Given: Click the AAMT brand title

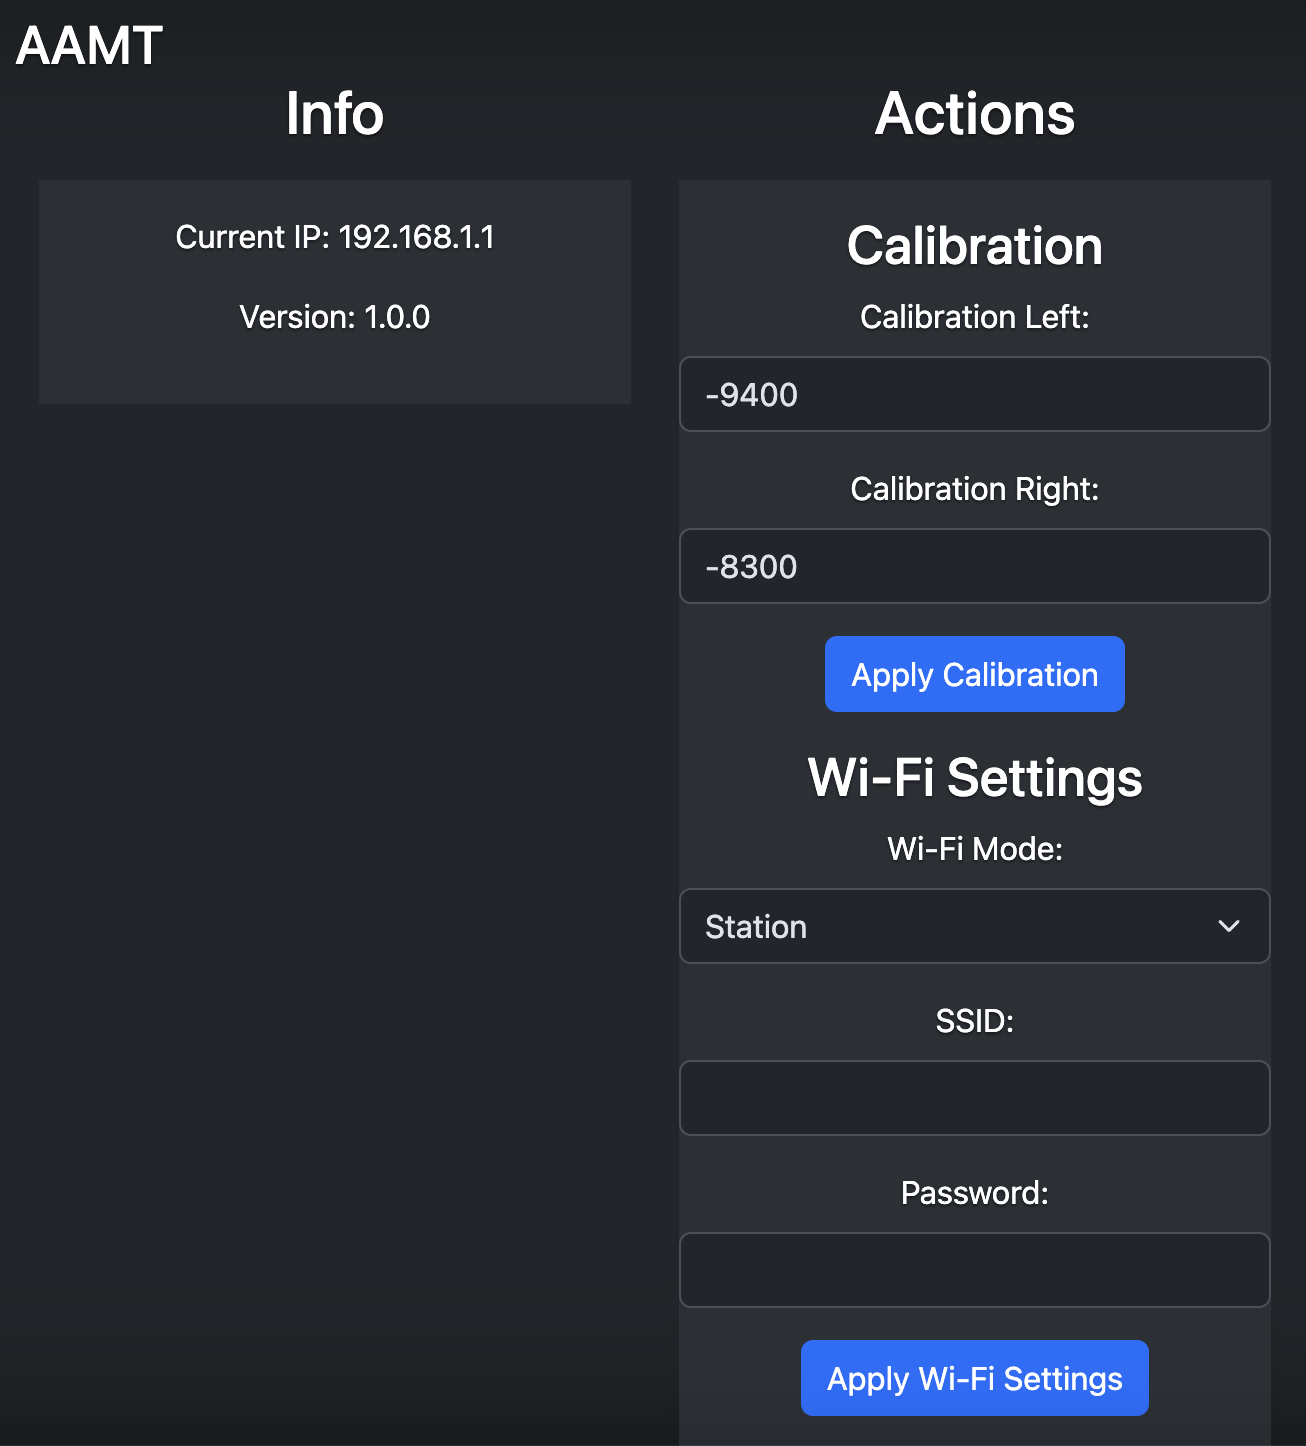Looking at the screenshot, I should [89, 46].
